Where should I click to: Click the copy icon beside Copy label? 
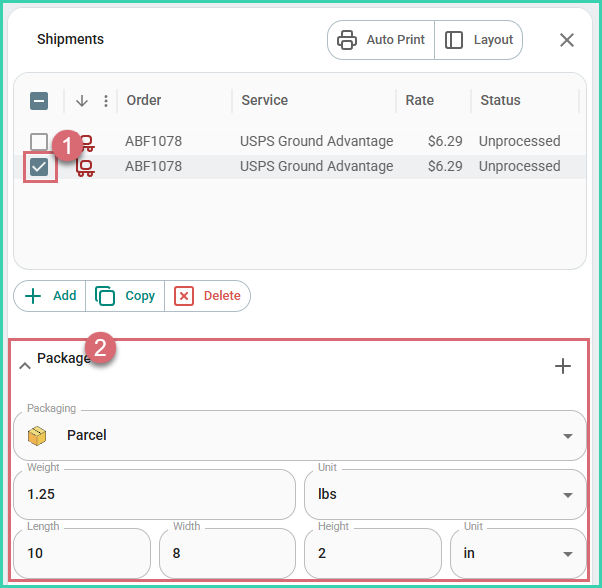pos(105,296)
